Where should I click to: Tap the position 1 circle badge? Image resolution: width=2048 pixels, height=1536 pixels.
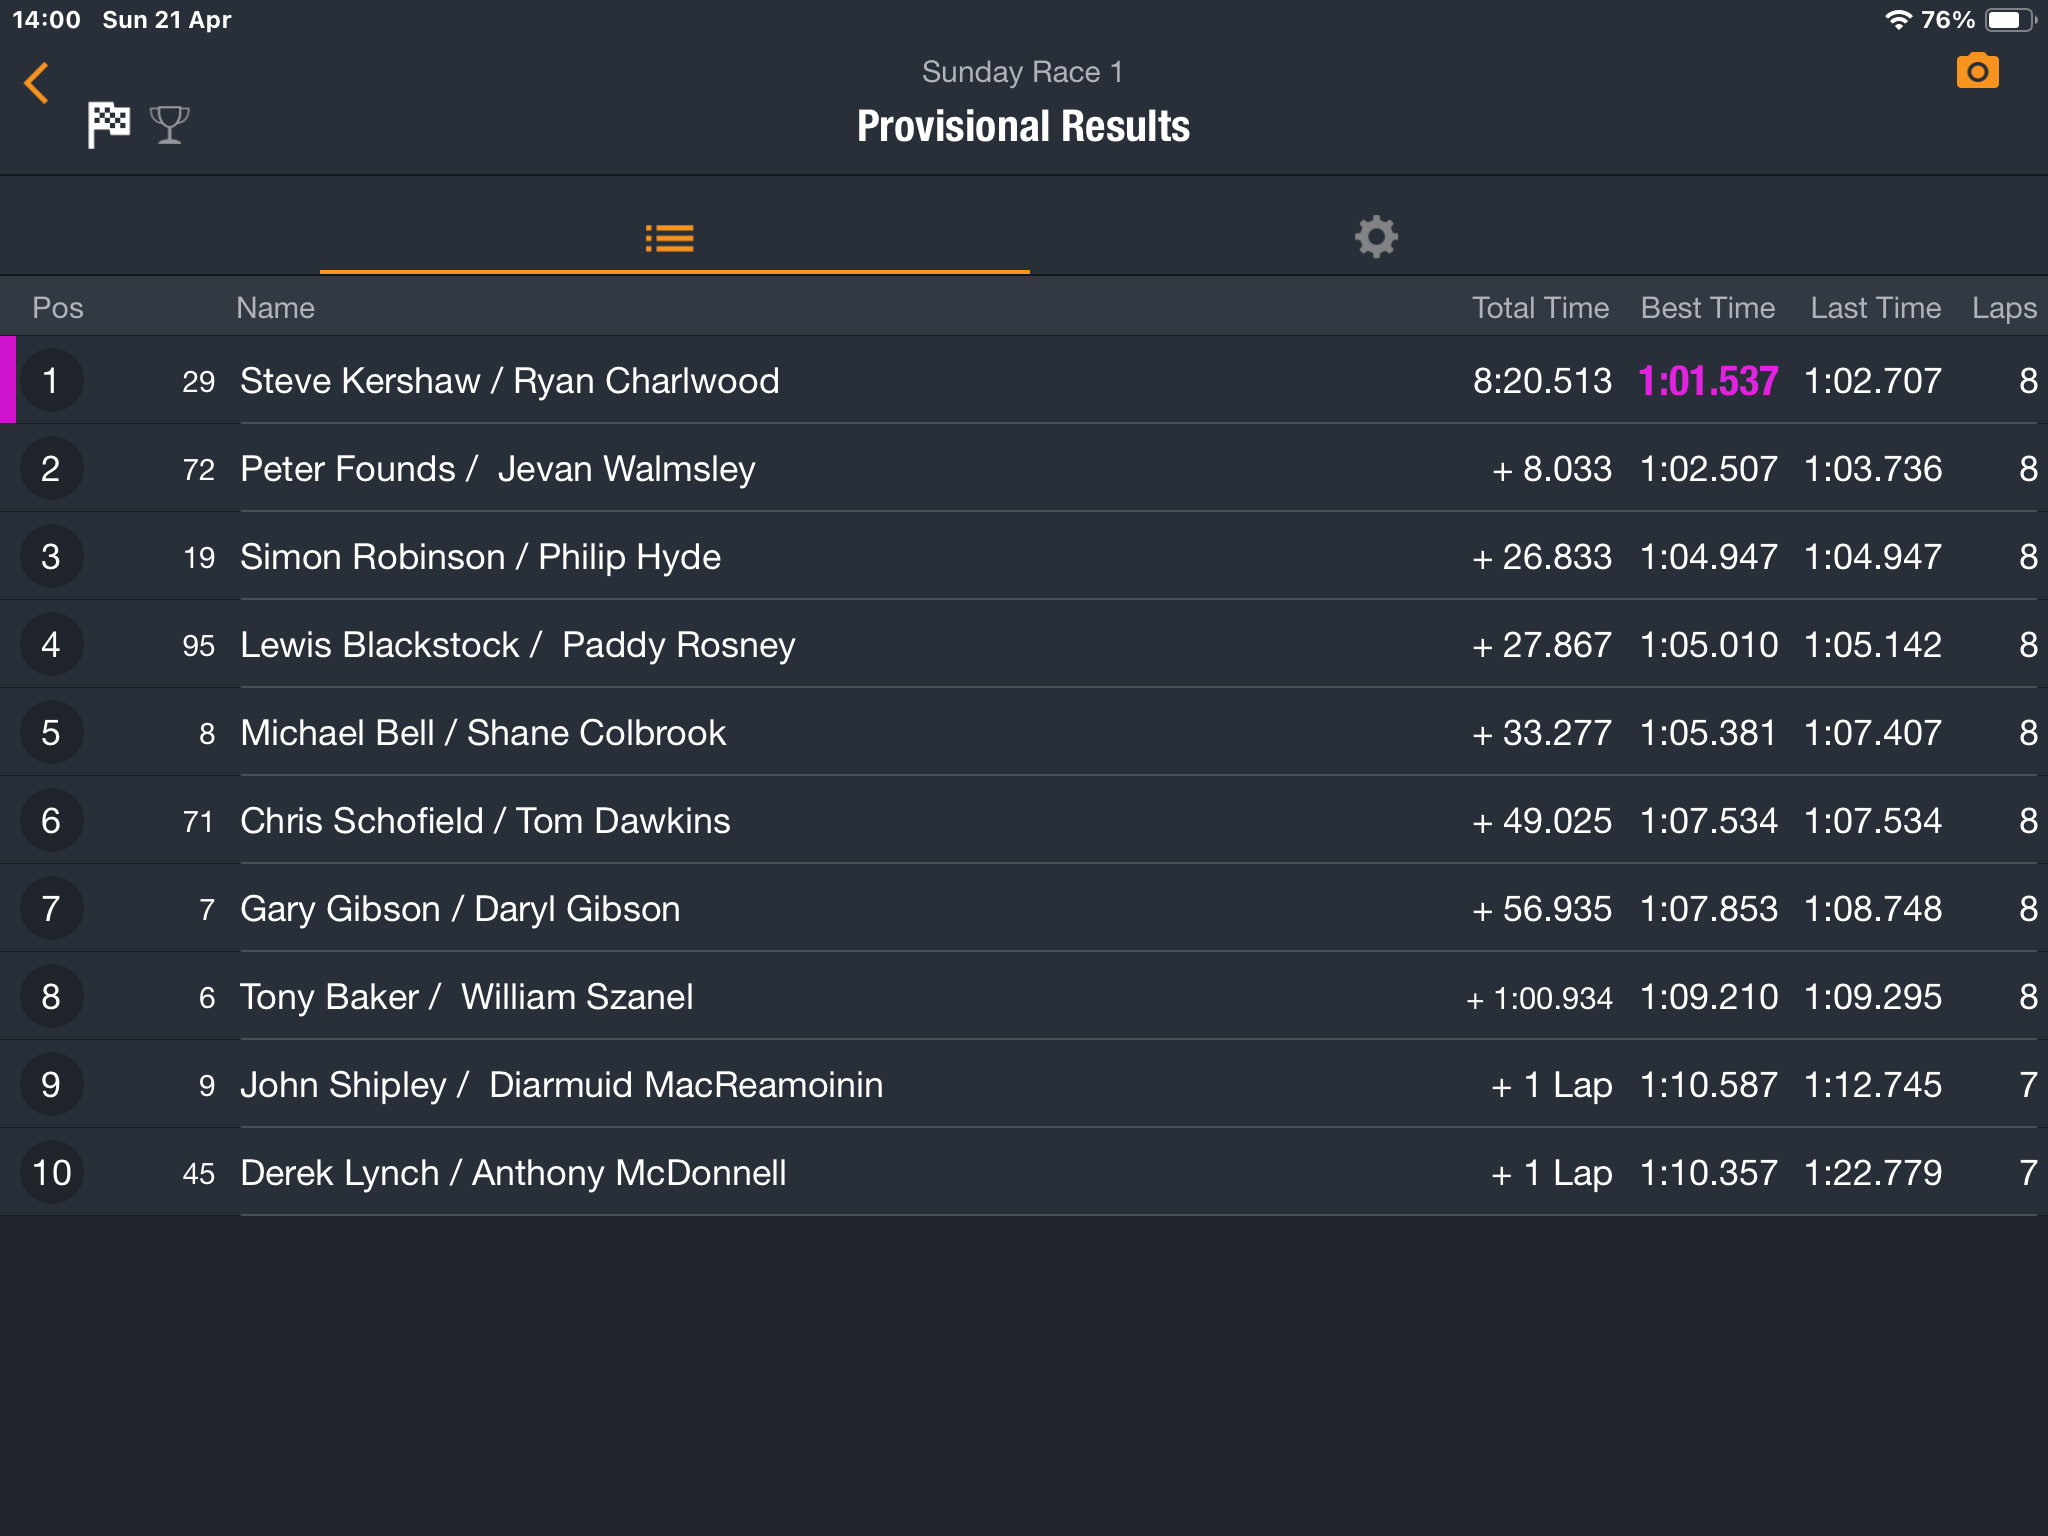click(51, 381)
